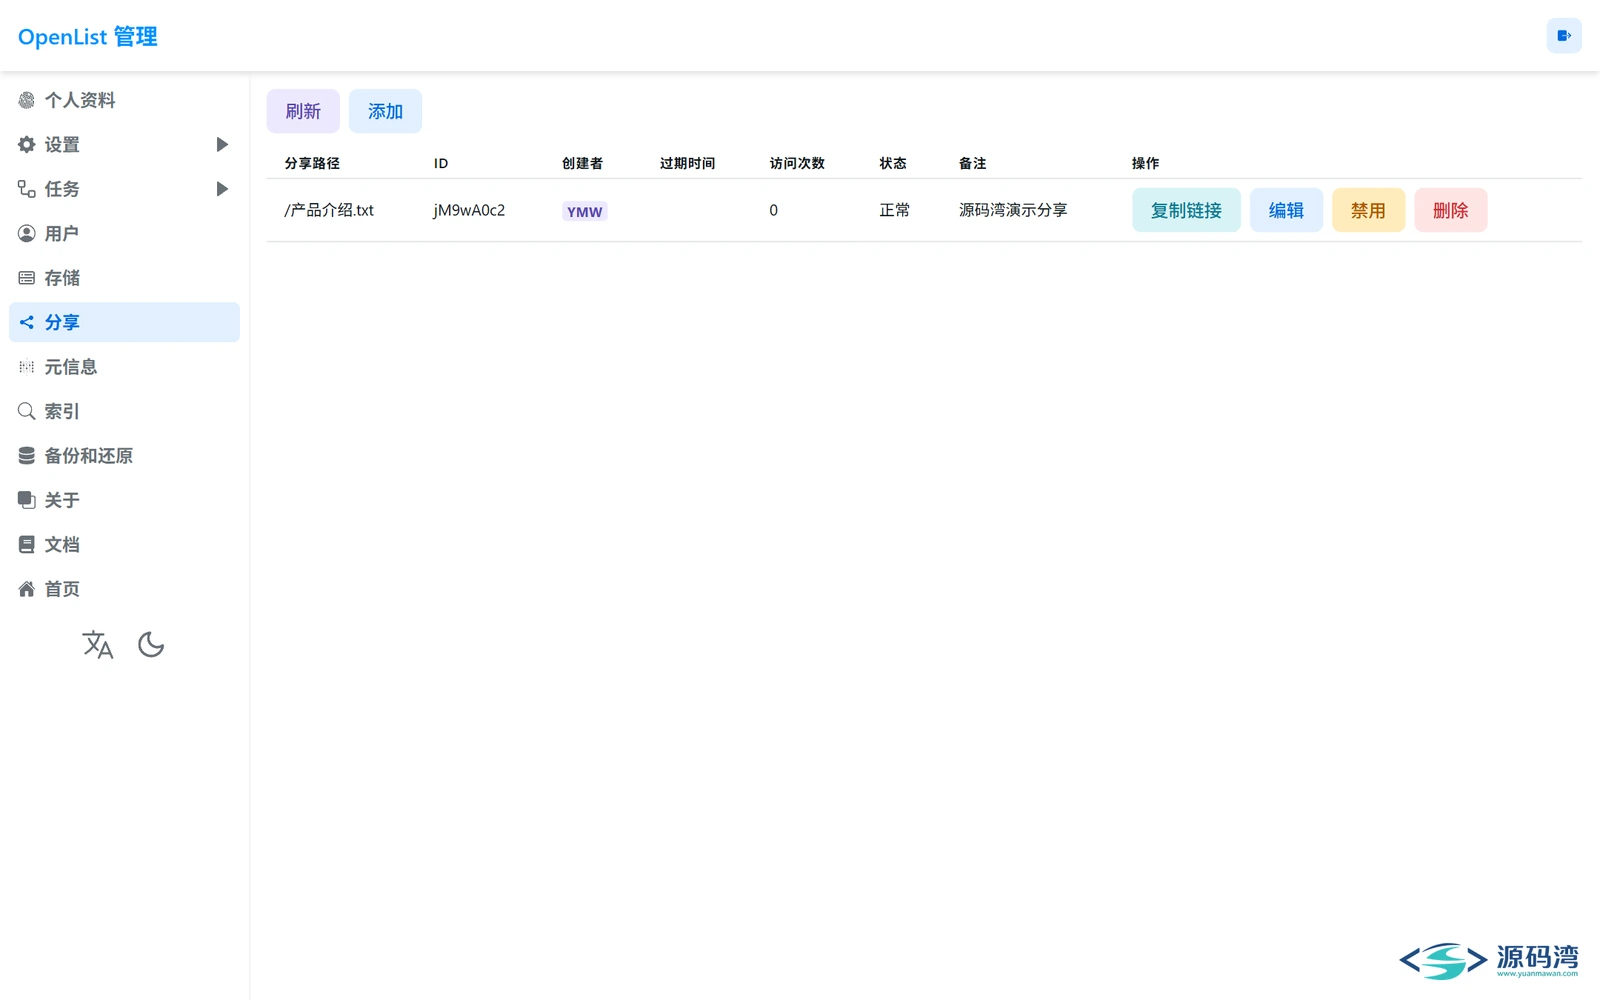Expand the 任务 submenu arrow
This screenshot has height=1000, width=1600.
222,189
